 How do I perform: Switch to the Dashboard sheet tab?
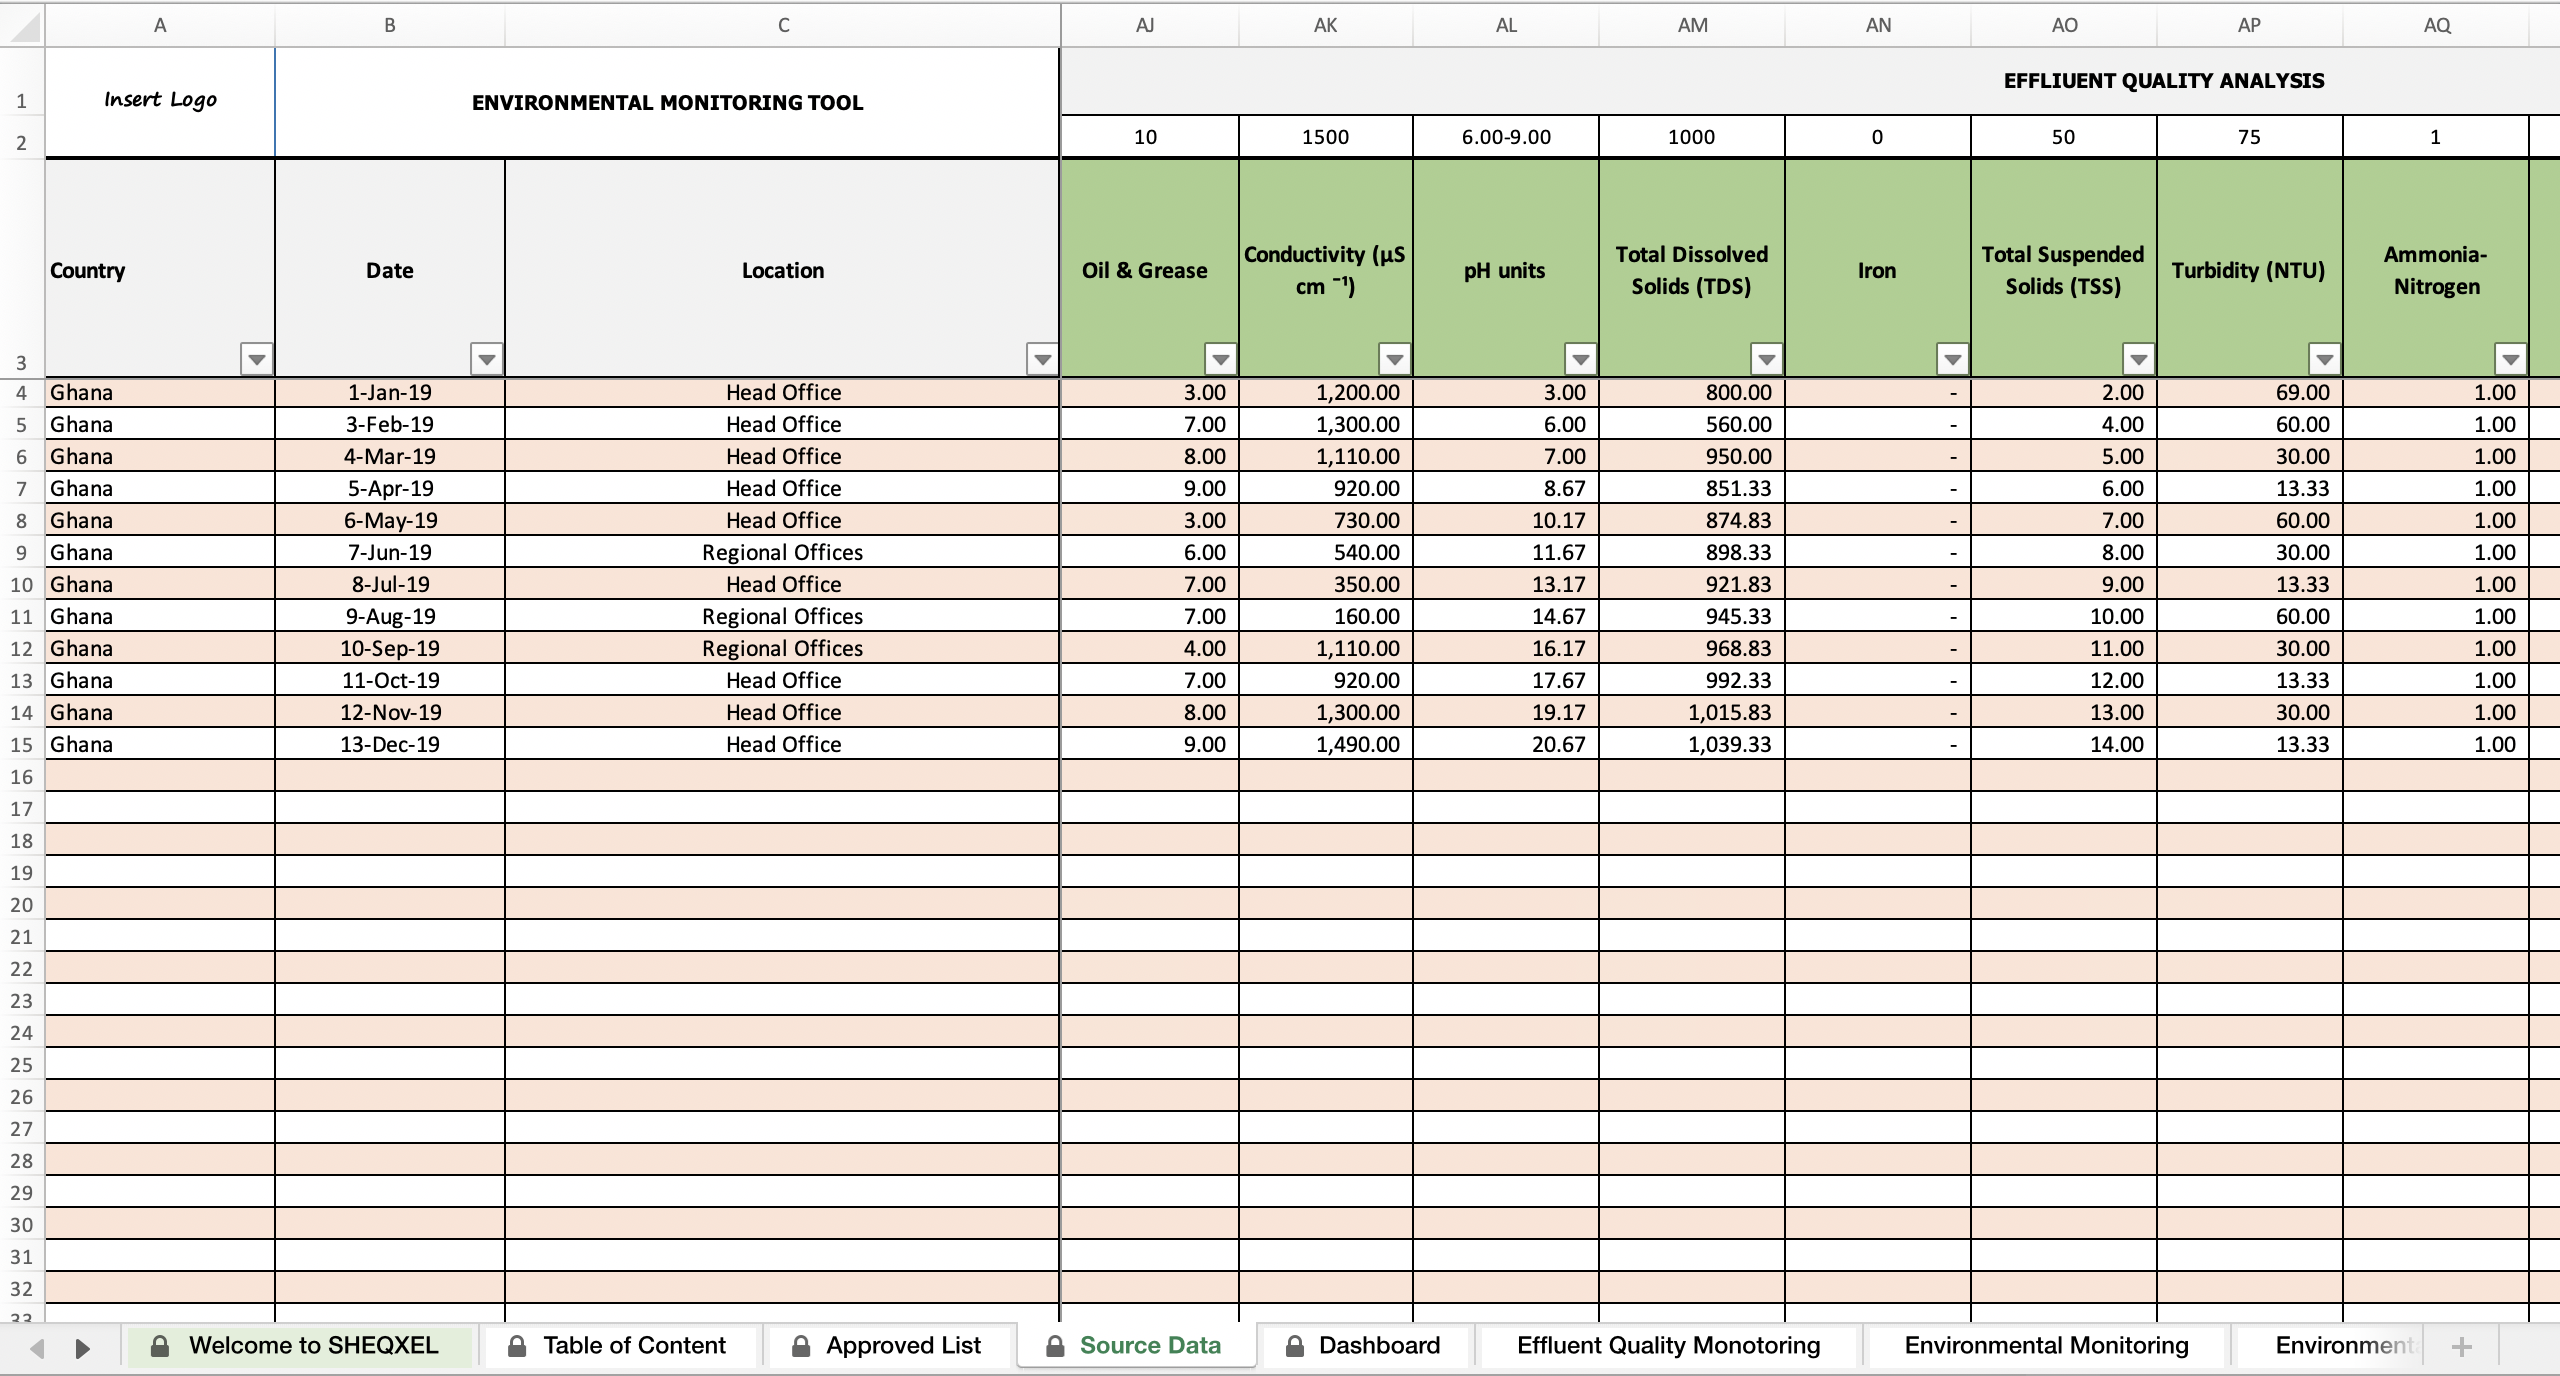[1365, 1346]
